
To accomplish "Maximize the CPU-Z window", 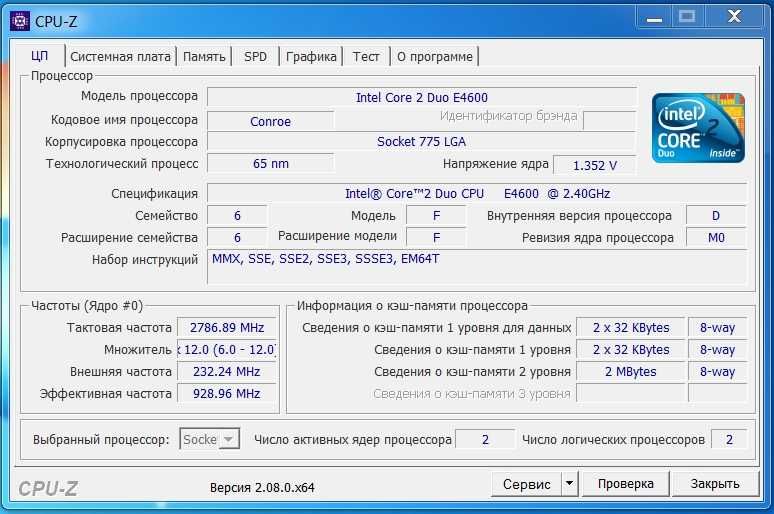I will click(687, 17).
